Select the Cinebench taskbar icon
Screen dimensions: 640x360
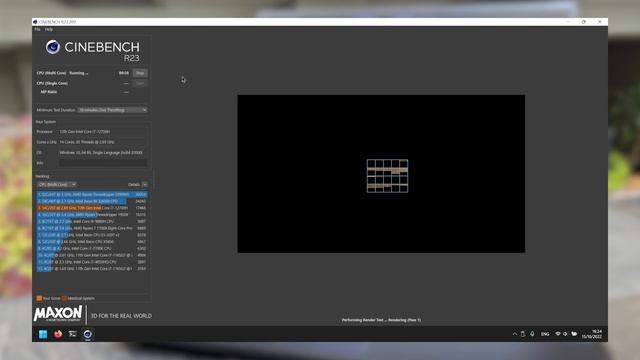tap(87, 334)
